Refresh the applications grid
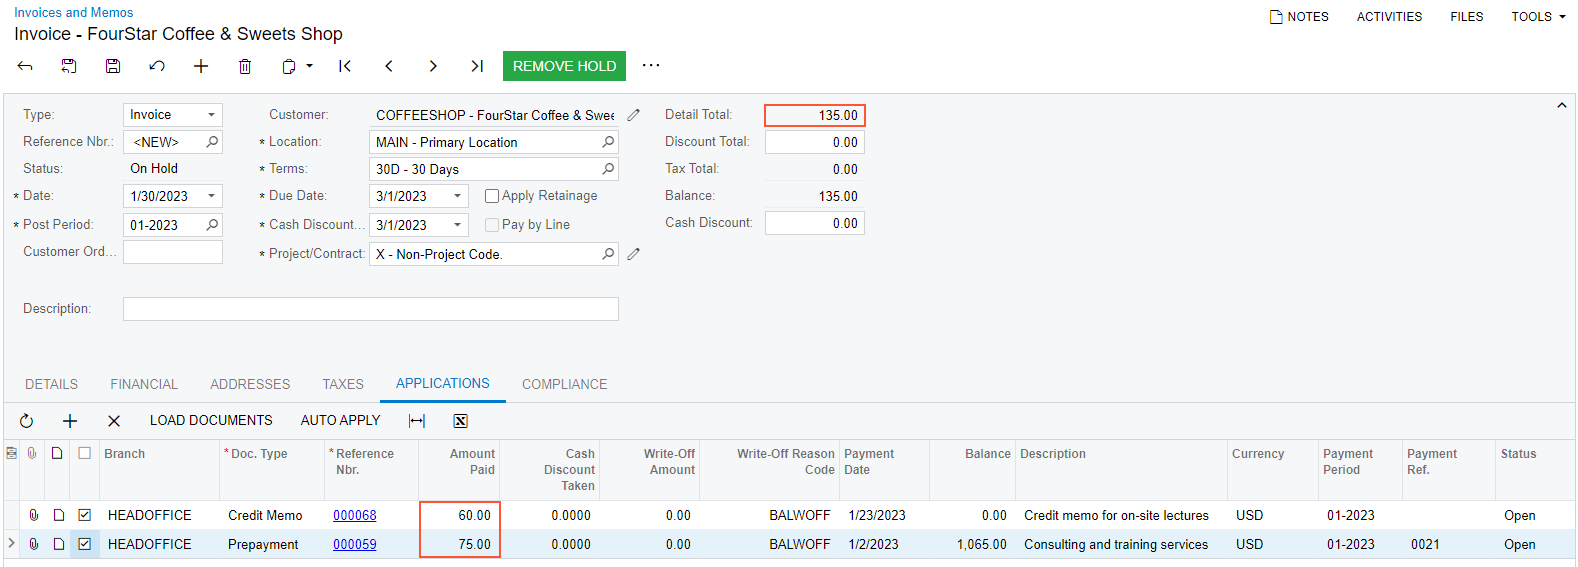Screen dimensions: 1578x567 27,421
